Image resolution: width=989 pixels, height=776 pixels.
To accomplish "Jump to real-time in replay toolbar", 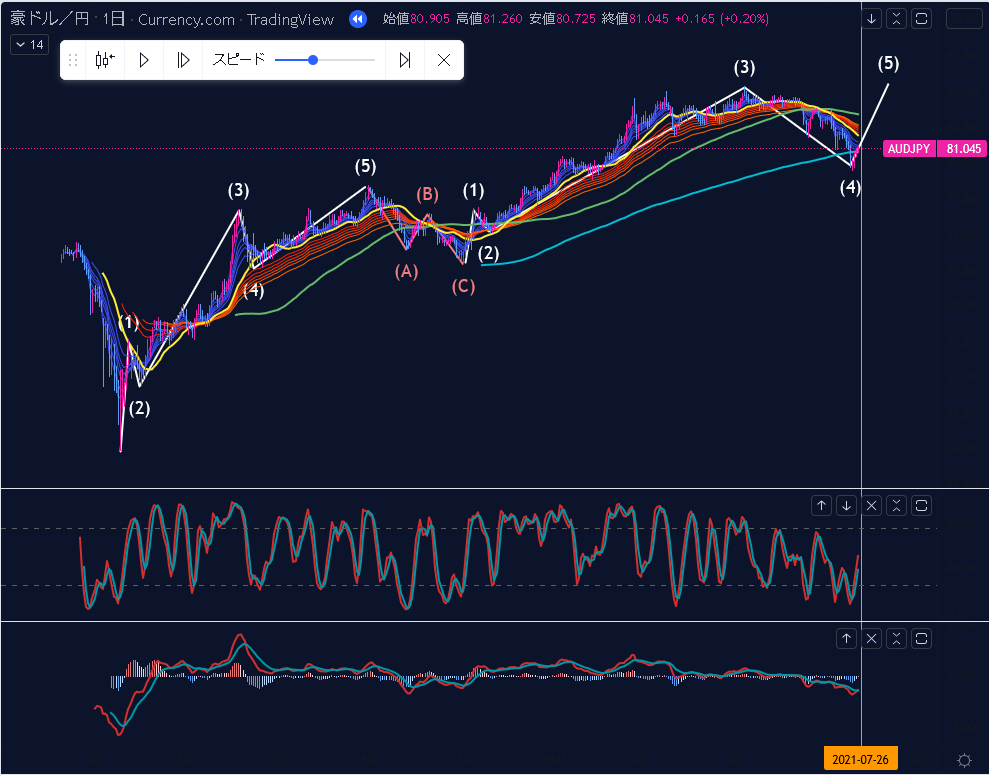I will click(x=405, y=60).
